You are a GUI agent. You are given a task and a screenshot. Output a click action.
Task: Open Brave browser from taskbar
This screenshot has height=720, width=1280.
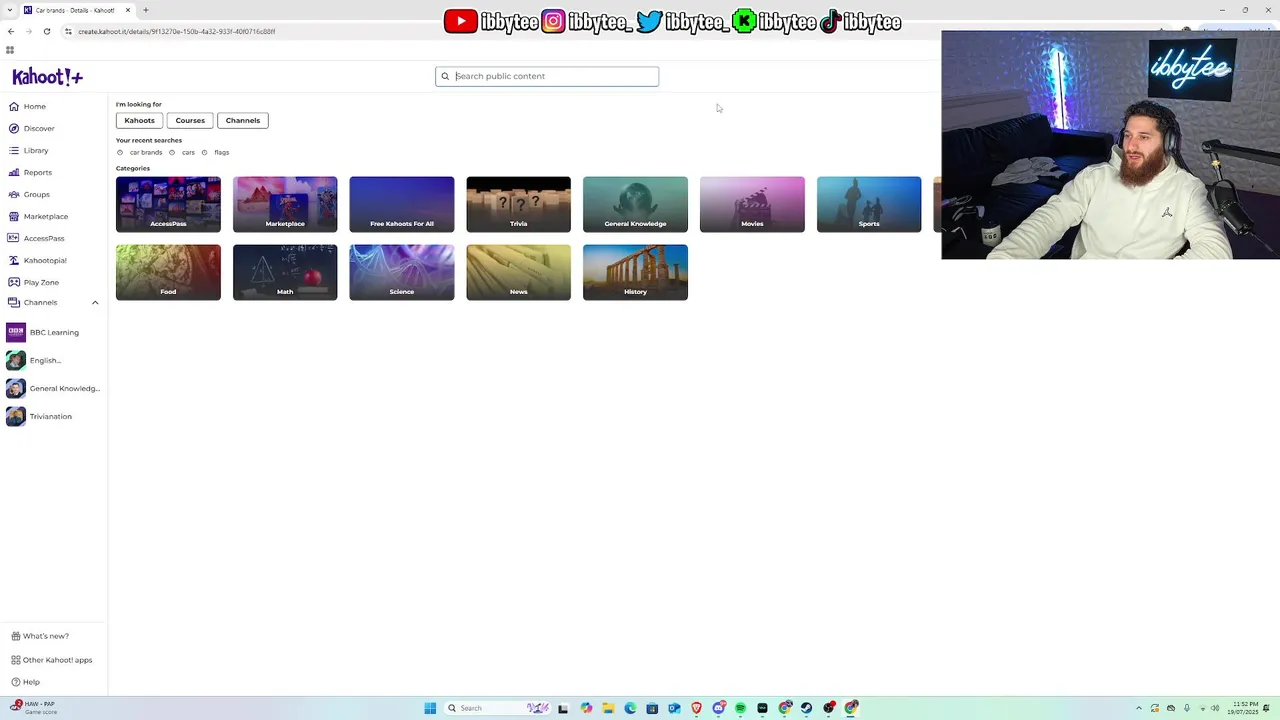(x=696, y=708)
